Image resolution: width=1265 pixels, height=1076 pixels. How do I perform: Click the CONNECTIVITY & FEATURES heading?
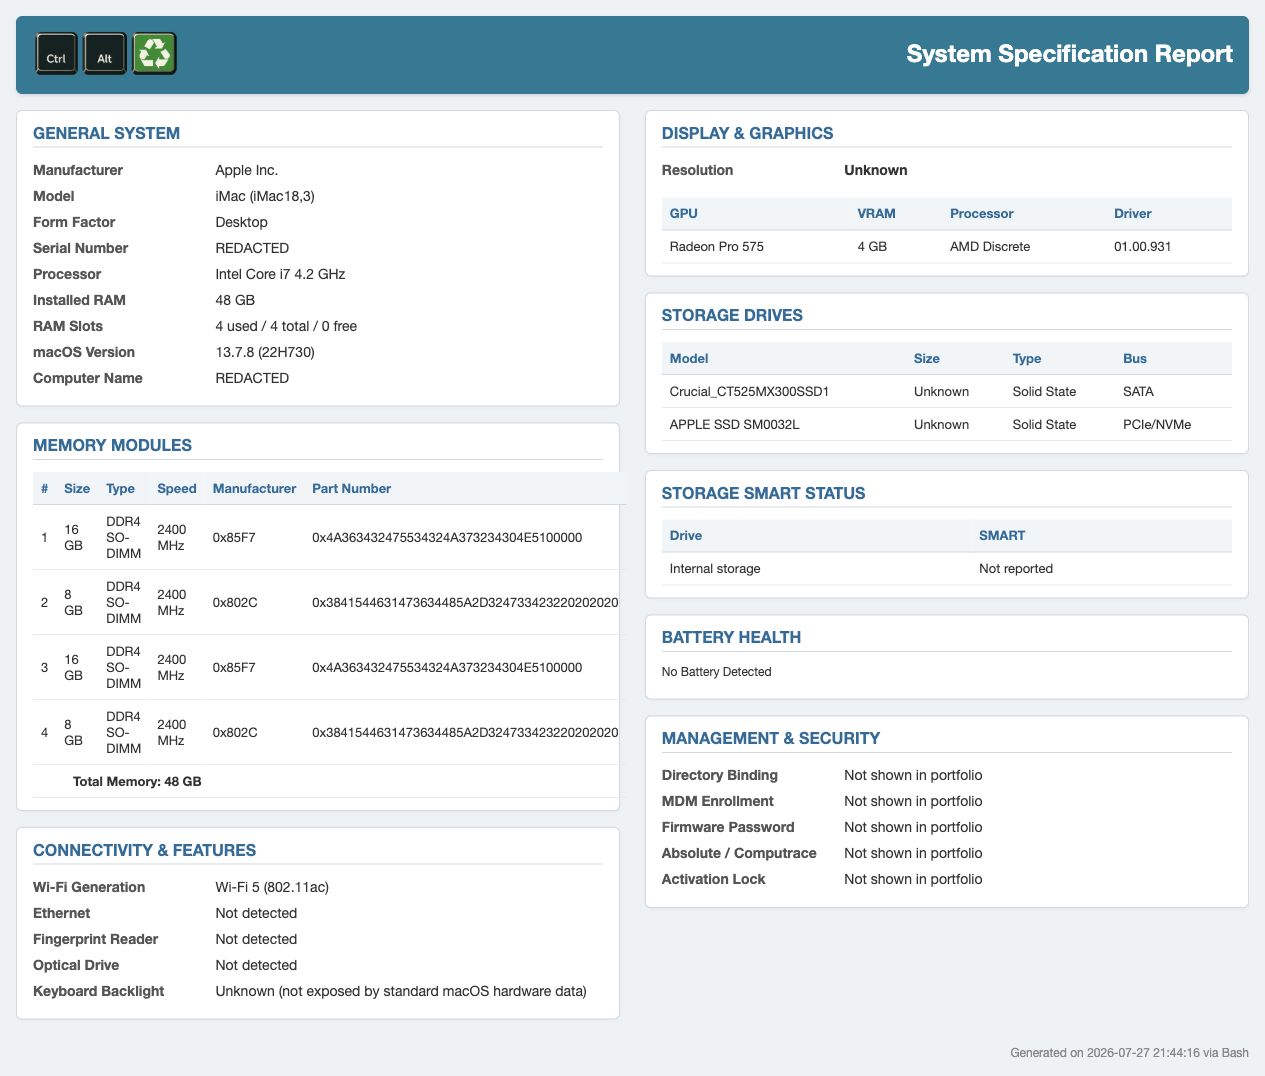144,850
